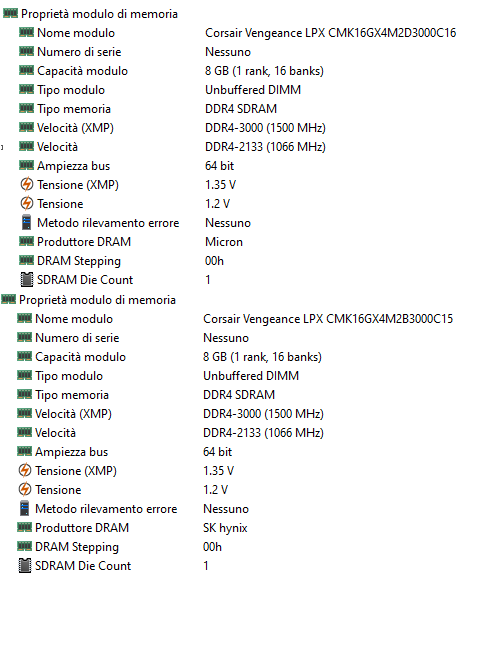Click the 'Micron' manufacturer value
Viewport: 482px width, 648px height.
[x=224, y=242]
